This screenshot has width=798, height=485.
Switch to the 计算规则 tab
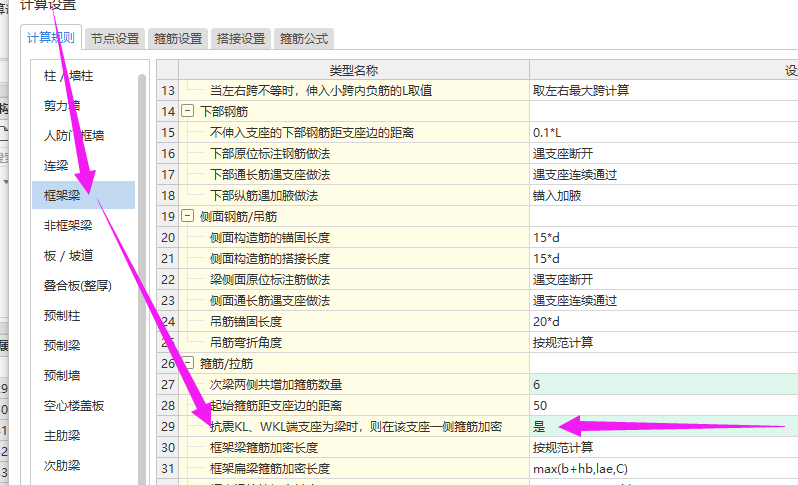tap(51, 38)
